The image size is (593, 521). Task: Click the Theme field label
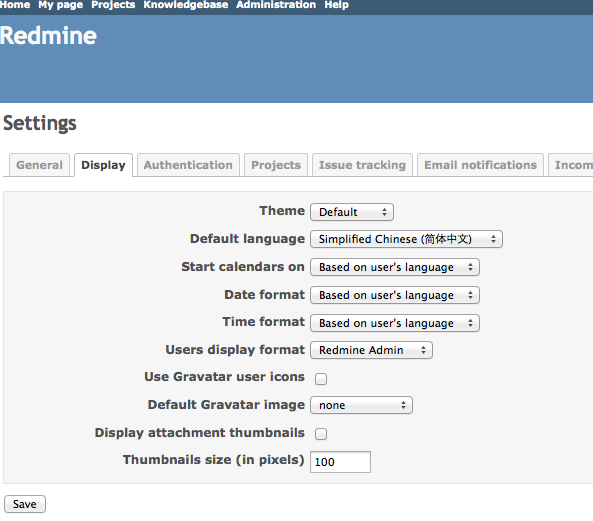pyautogui.click(x=282, y=211)
